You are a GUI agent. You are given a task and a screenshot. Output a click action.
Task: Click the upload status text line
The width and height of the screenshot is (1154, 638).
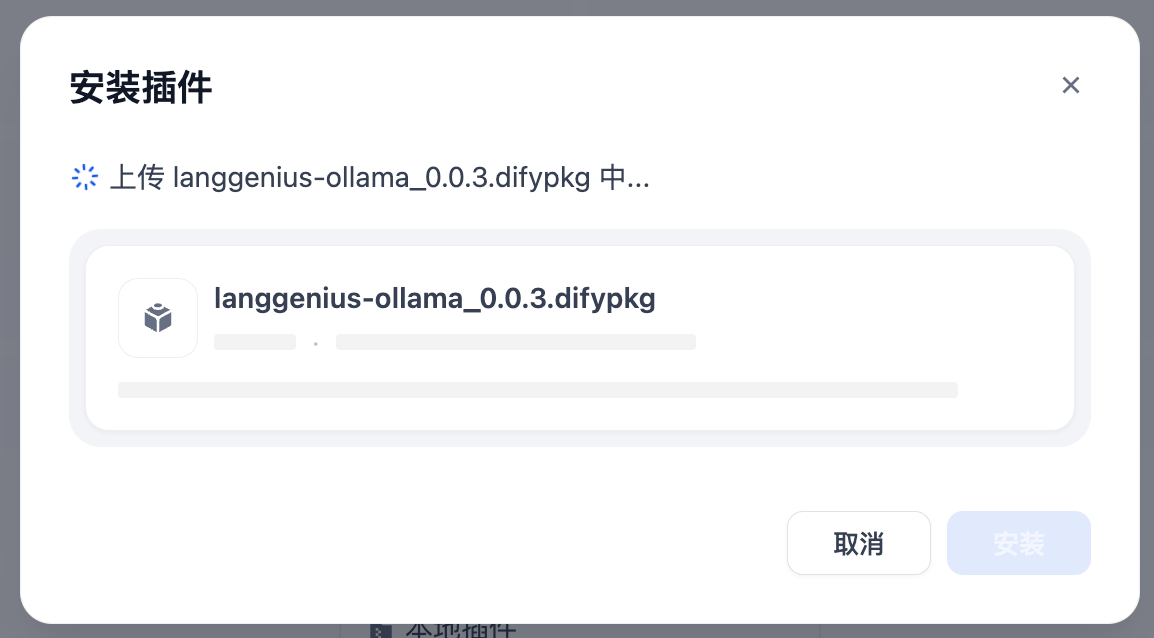(380, 179)
